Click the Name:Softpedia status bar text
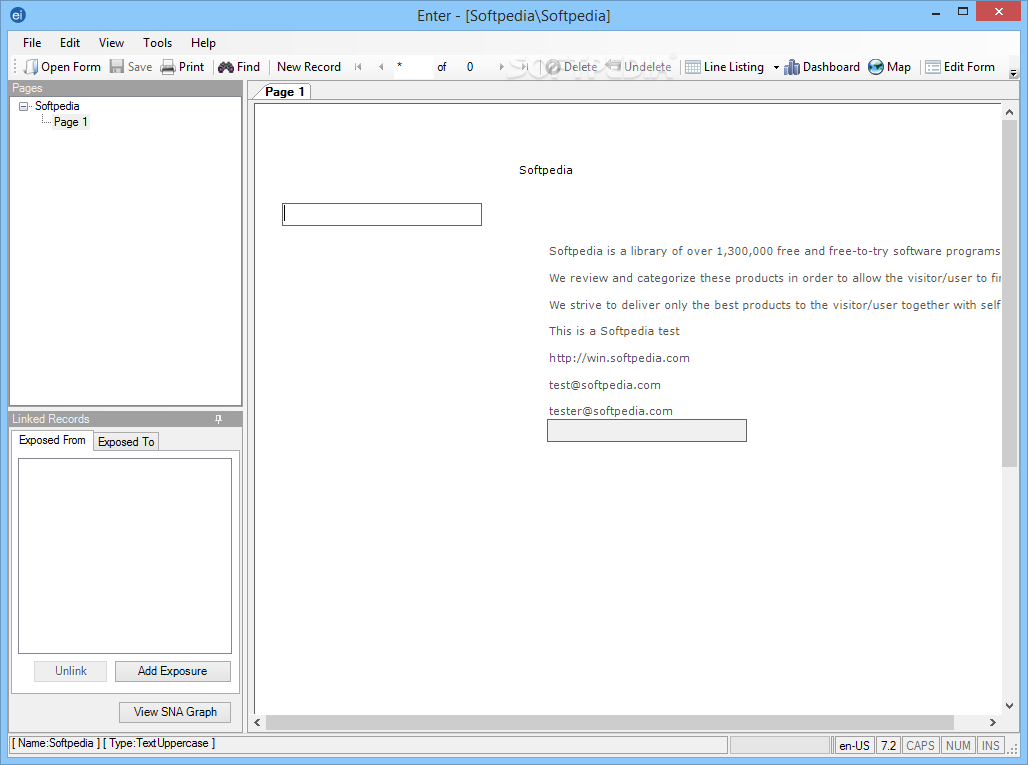Viewport: 1028px width, 765px height. (x=56, y=743)
